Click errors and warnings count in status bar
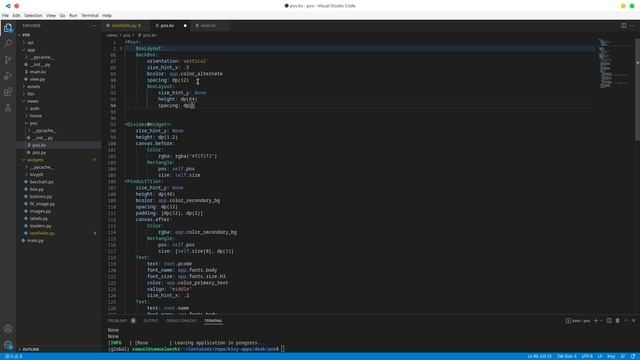 click(x=14, y=356)
